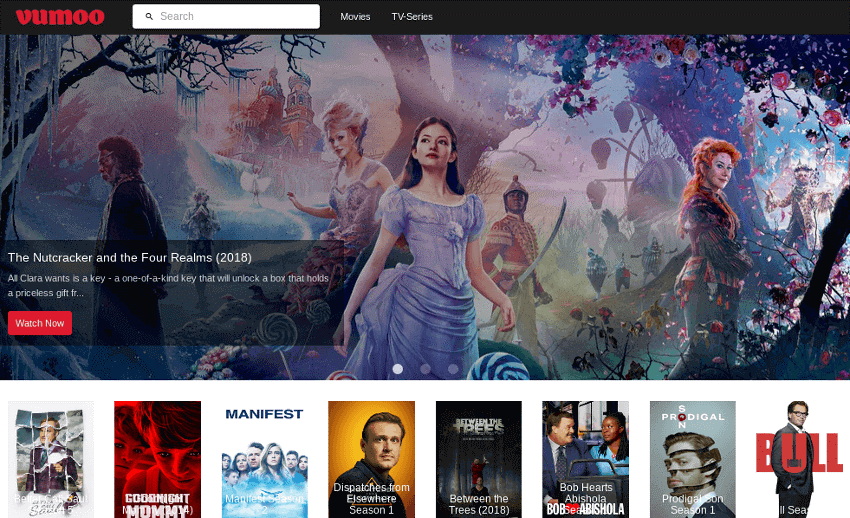Open the Bull season poster

pyautogui.click(x=799, y=459)
